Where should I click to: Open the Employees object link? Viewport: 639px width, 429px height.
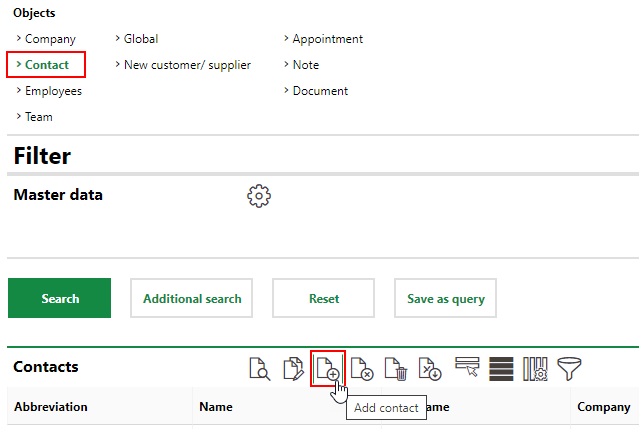tap(53, 91)
